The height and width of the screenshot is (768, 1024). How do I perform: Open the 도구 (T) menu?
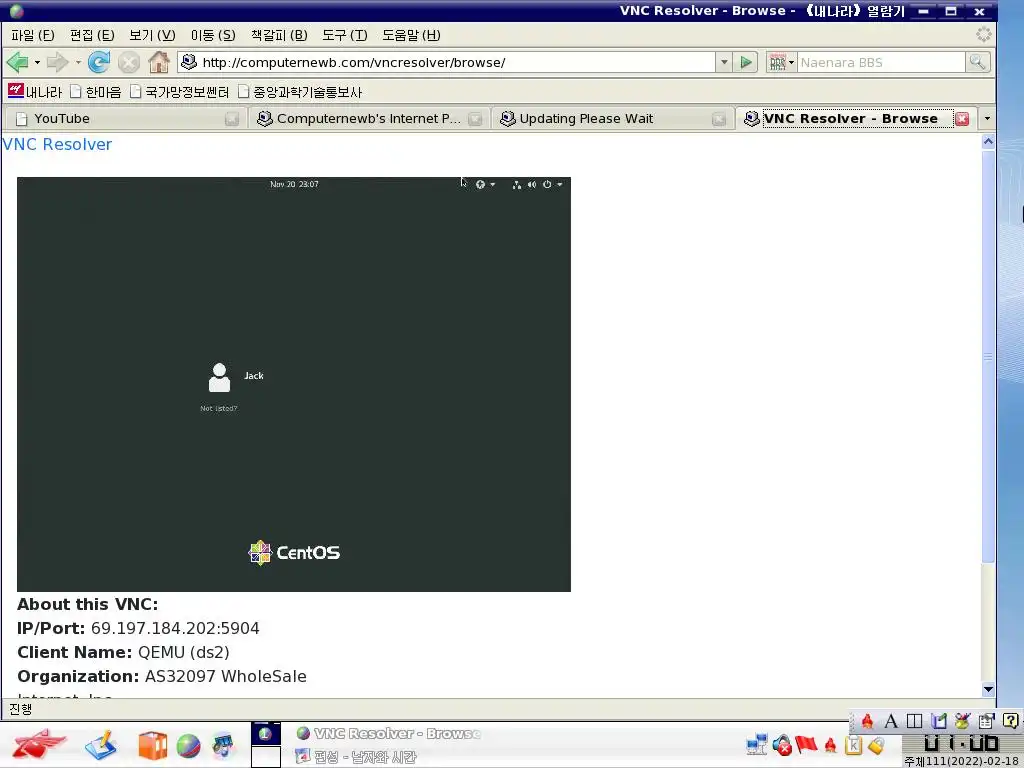345,35
